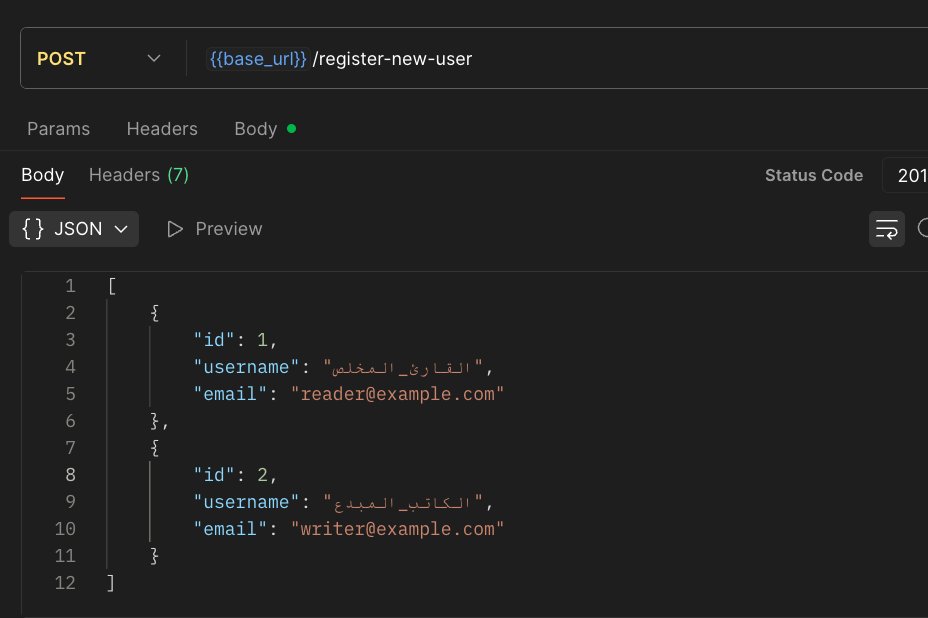
Task: Click the Preview play triangle icon
Action: tap(175, 229)
